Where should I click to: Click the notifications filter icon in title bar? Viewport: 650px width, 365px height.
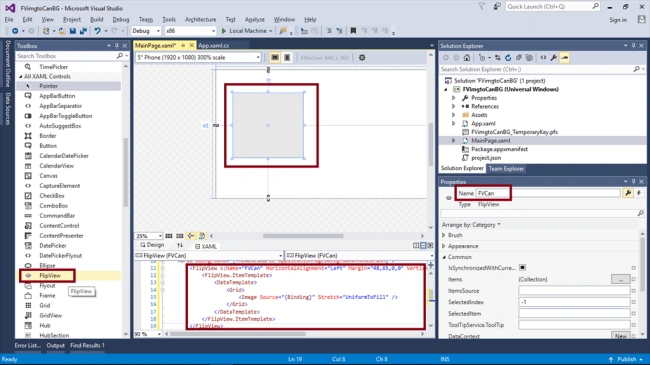482,6
